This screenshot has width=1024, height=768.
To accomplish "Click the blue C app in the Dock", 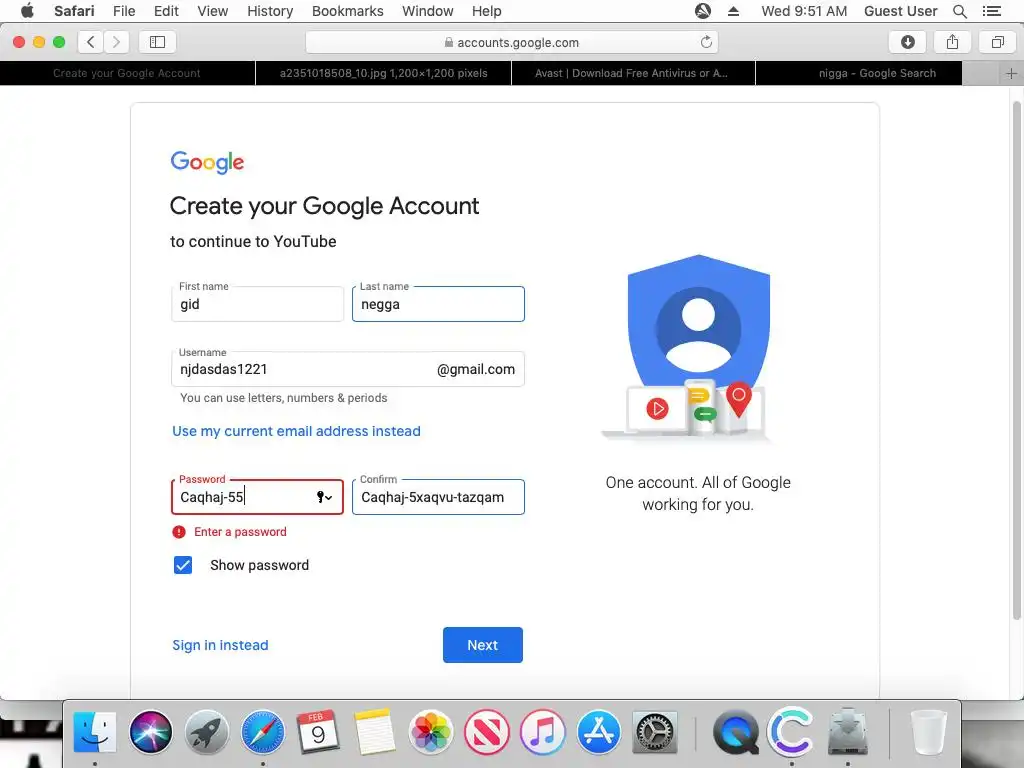I will [791, 732].
